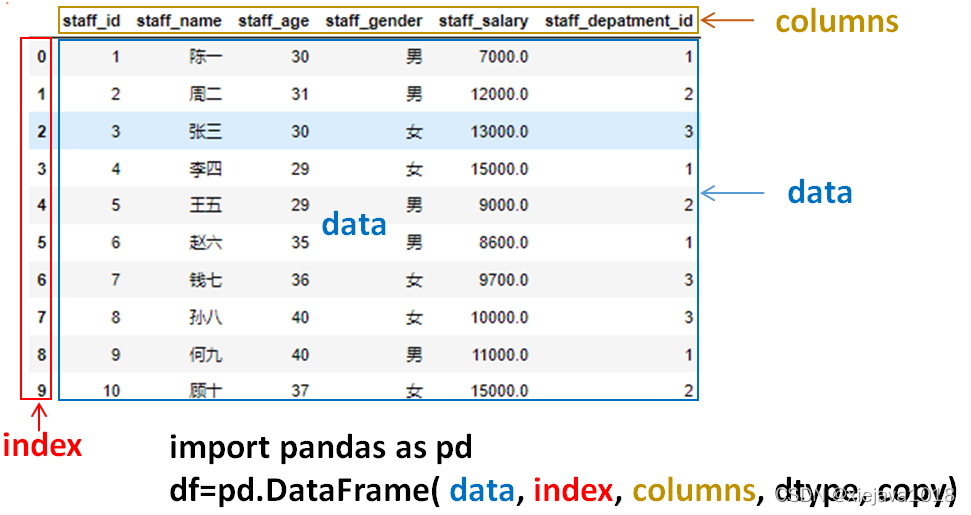Click index label 0 of 陈一's row

pyautogui.click(x=41, y=57)
